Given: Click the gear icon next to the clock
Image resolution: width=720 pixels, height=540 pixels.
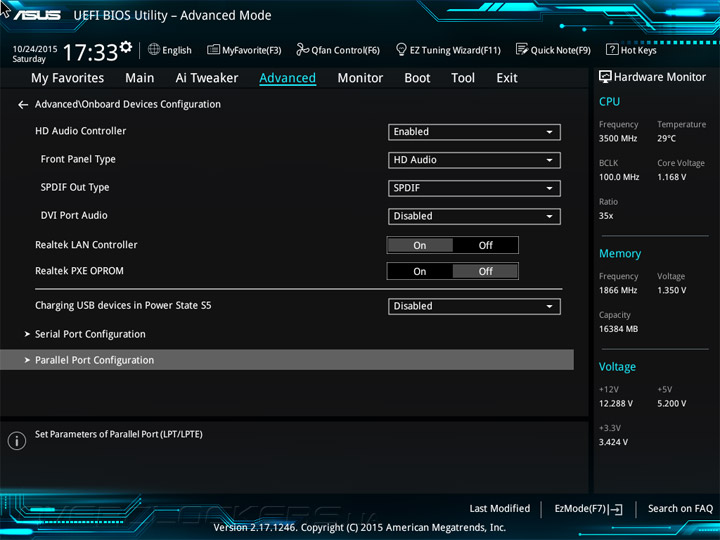Looking at the screenshot, I should point(126,47).
